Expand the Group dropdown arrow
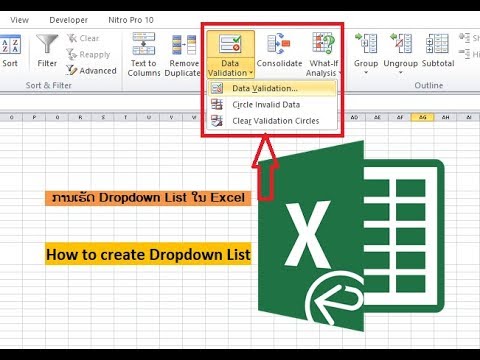The width and height of the screenshot is (480, 360). pos(366,73)
